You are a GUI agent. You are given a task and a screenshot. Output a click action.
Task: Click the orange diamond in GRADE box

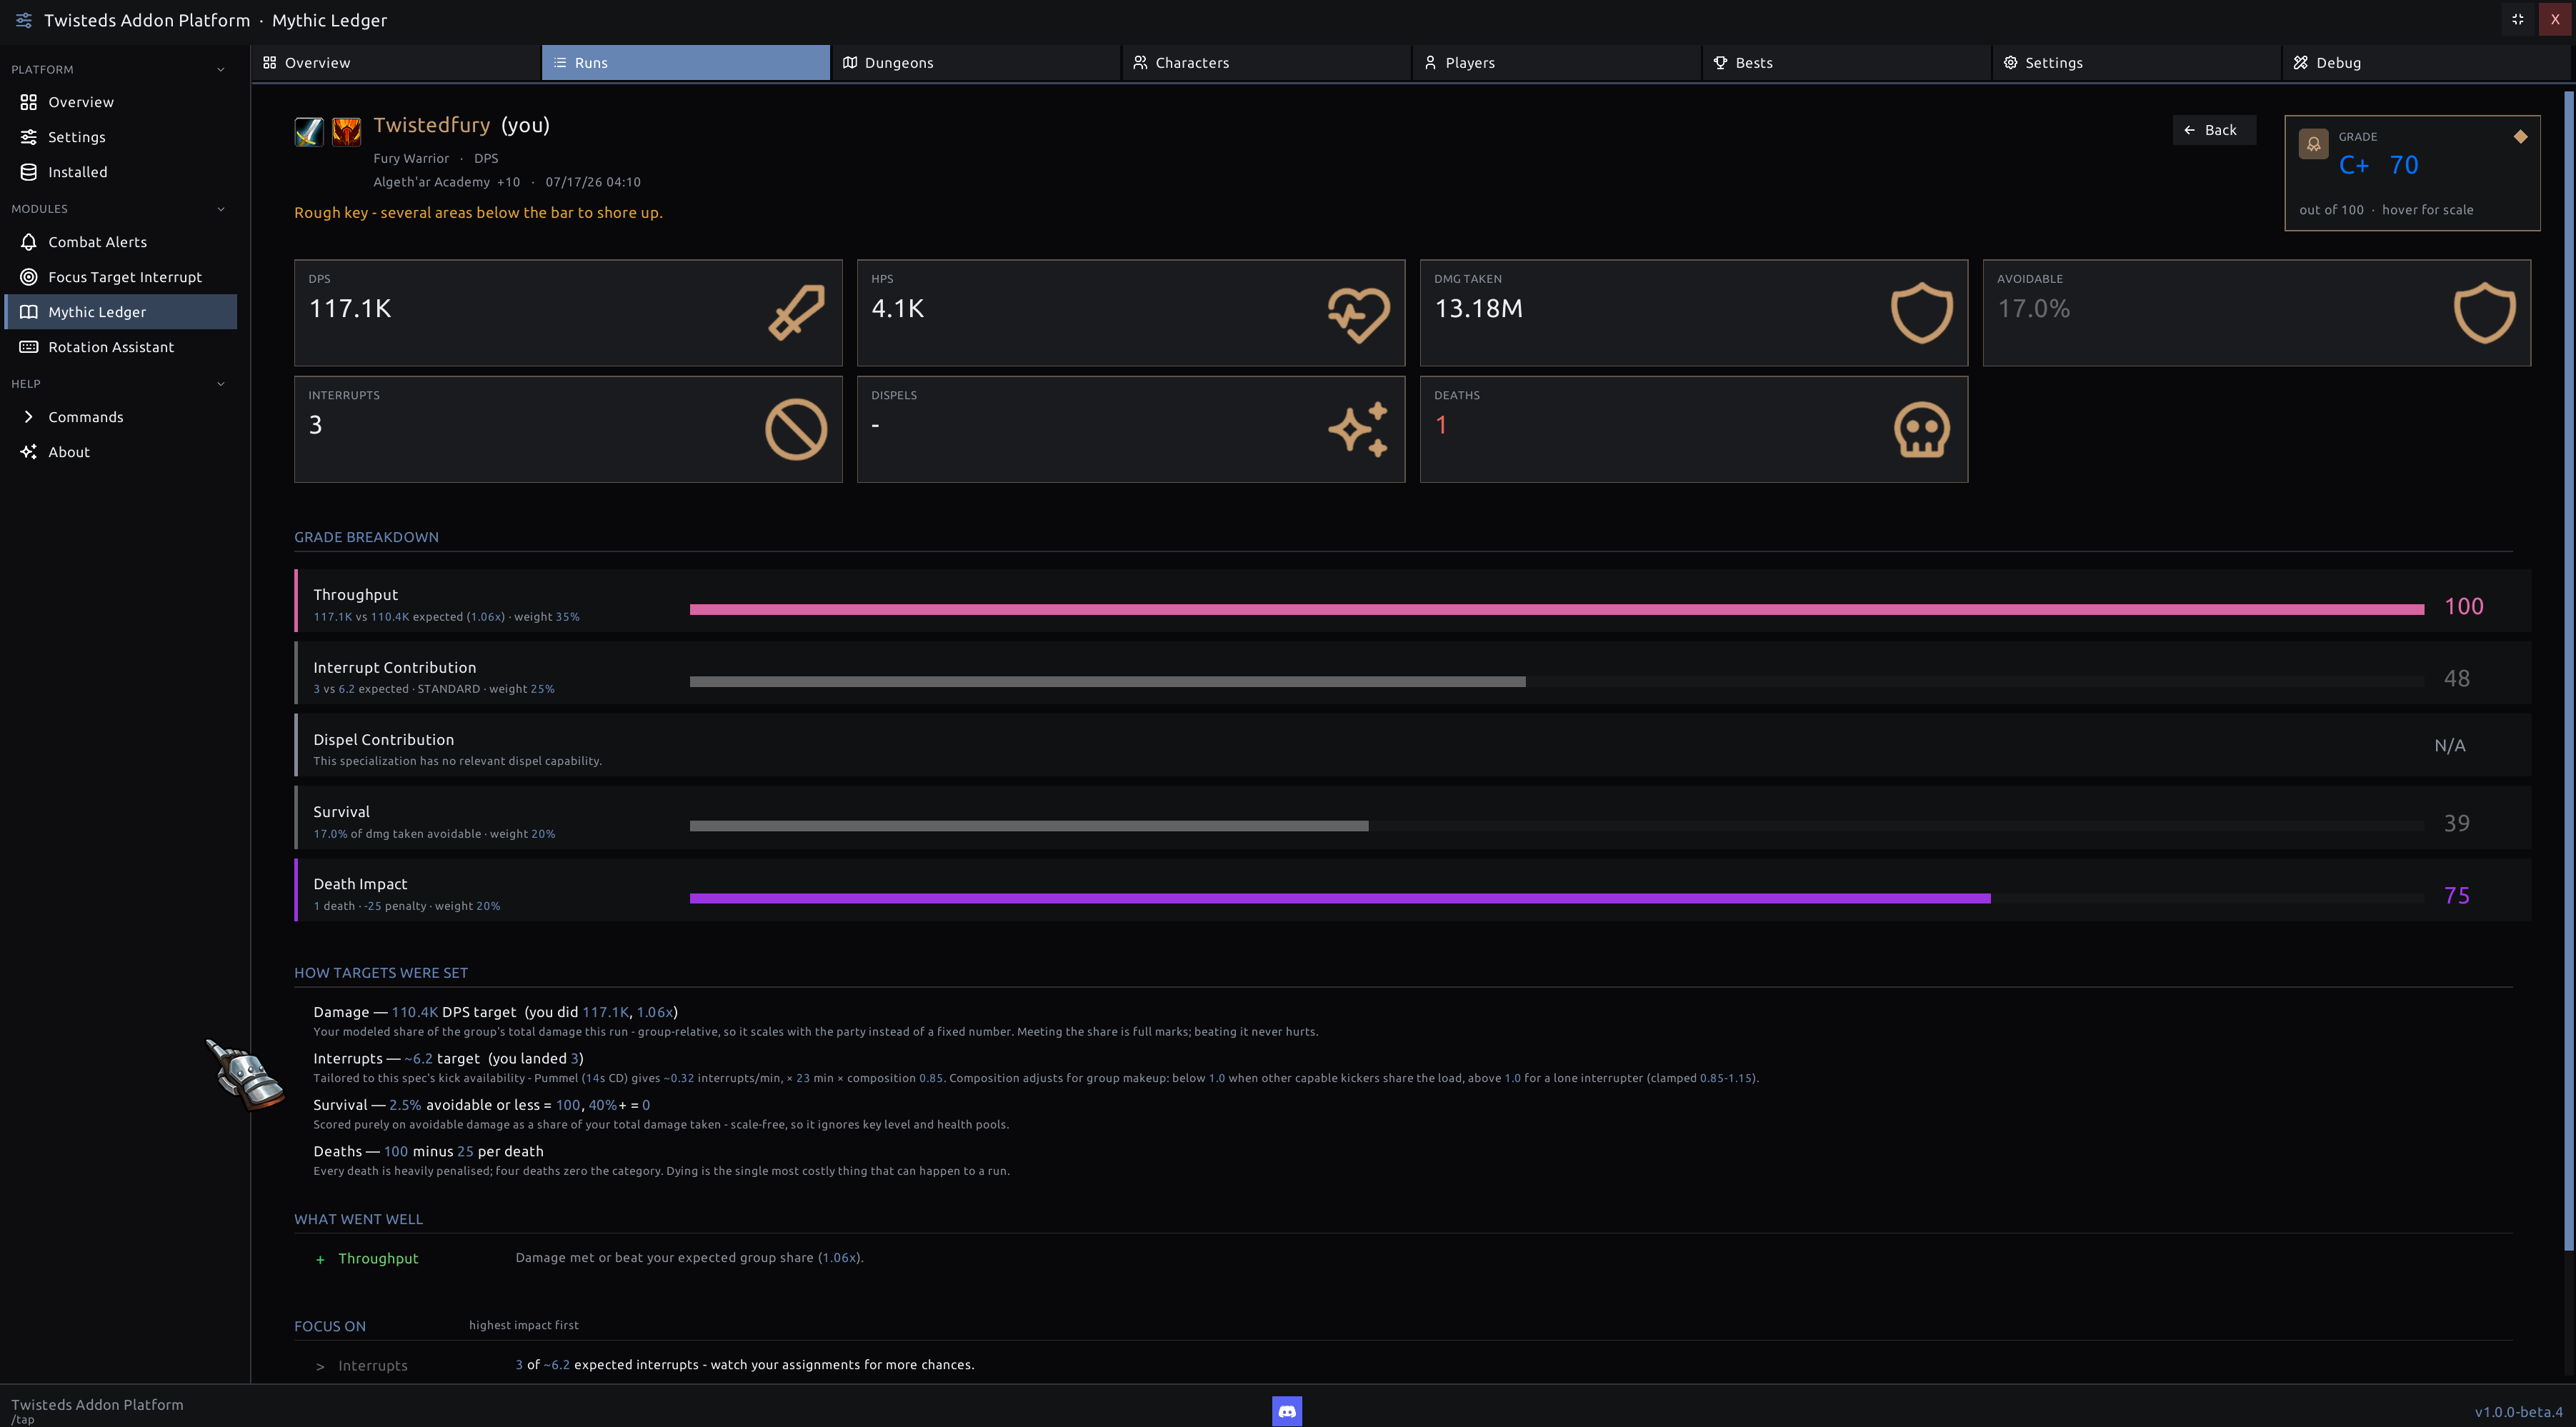[x=2520, y=137]
